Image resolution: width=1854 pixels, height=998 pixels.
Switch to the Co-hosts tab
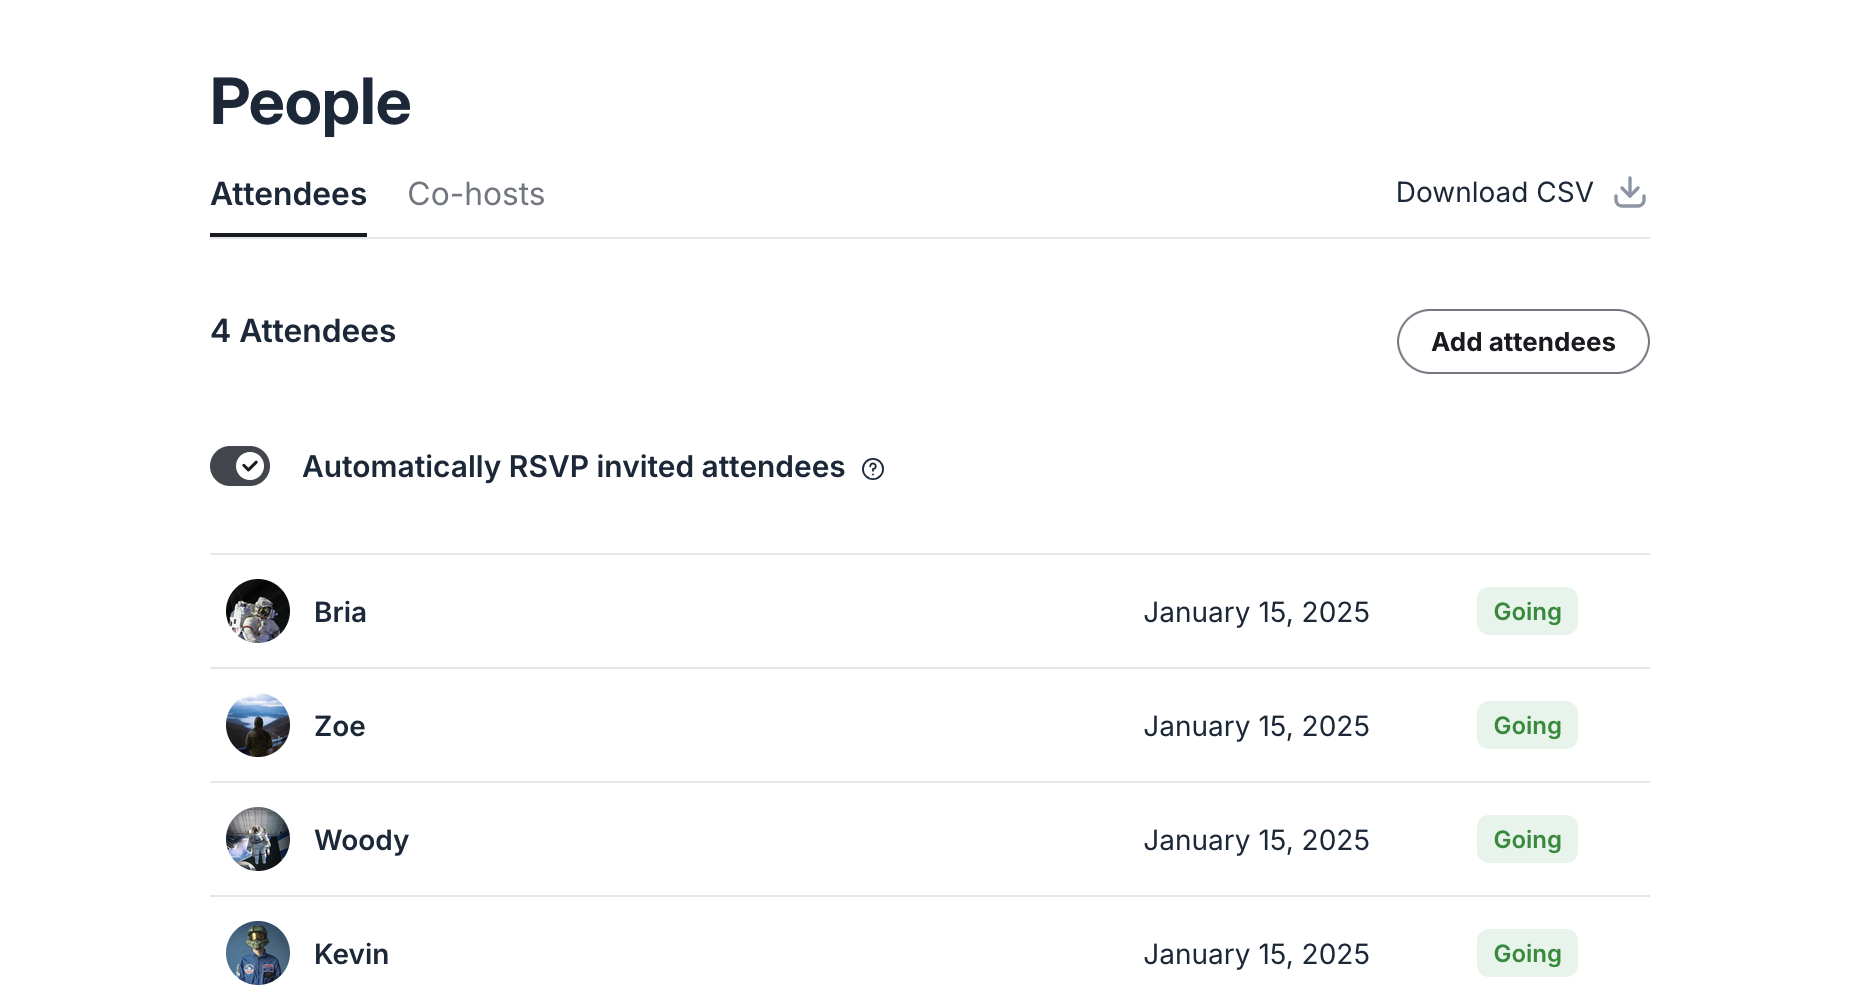click(476, 194)
